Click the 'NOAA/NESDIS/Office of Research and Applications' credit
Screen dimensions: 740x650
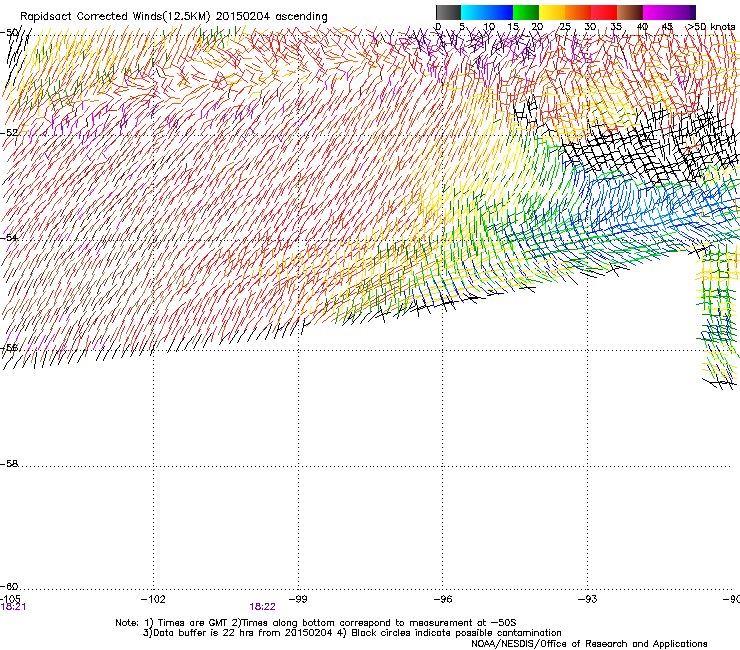click(x=589, y=644)
